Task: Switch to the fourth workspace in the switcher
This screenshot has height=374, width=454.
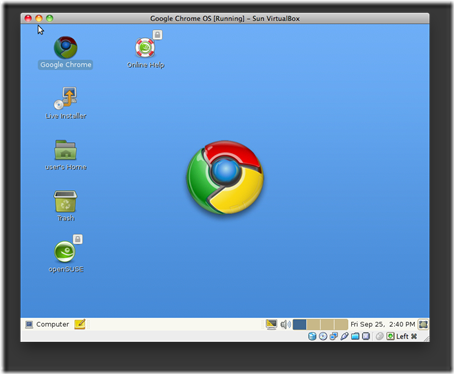Action: point(341,324)
